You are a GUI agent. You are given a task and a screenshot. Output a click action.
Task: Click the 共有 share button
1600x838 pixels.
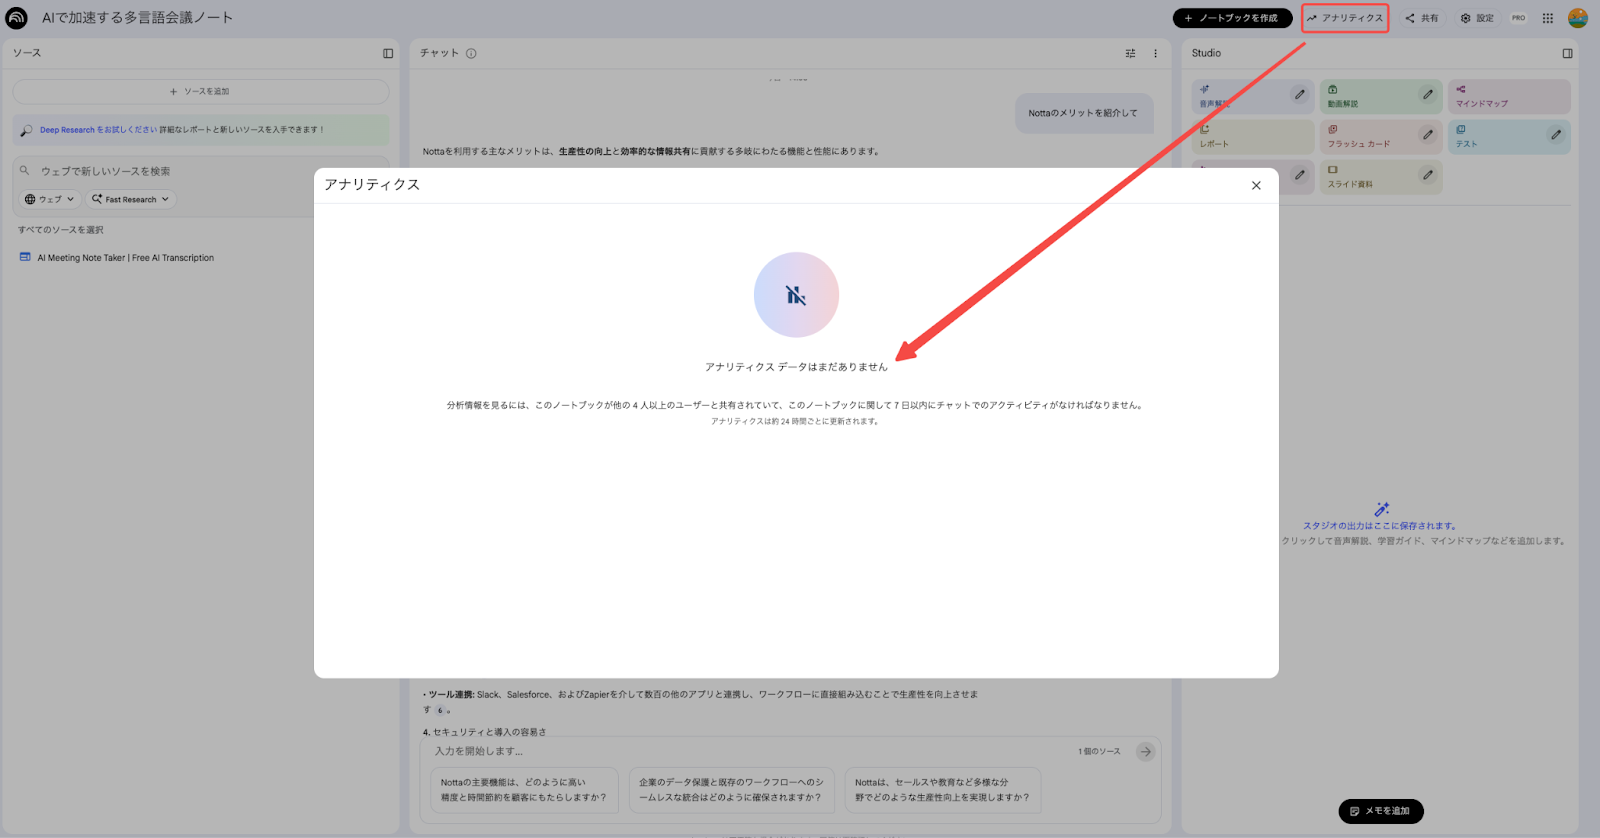(x=1422, y=18)
